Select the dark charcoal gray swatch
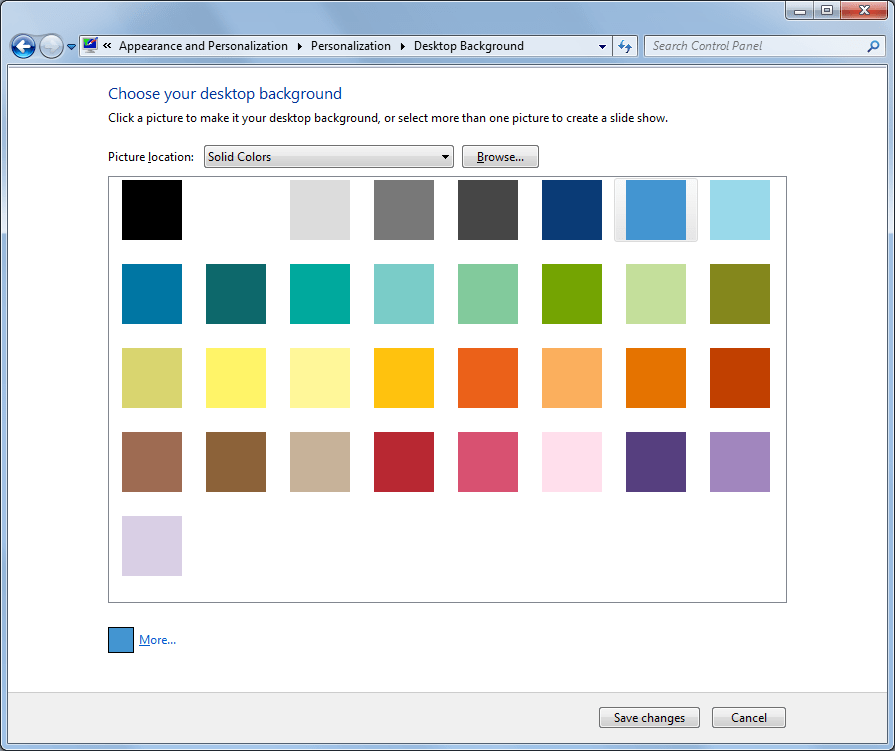Screen dimensions: 895x751 pyautogui.click(x=487, y=210)
